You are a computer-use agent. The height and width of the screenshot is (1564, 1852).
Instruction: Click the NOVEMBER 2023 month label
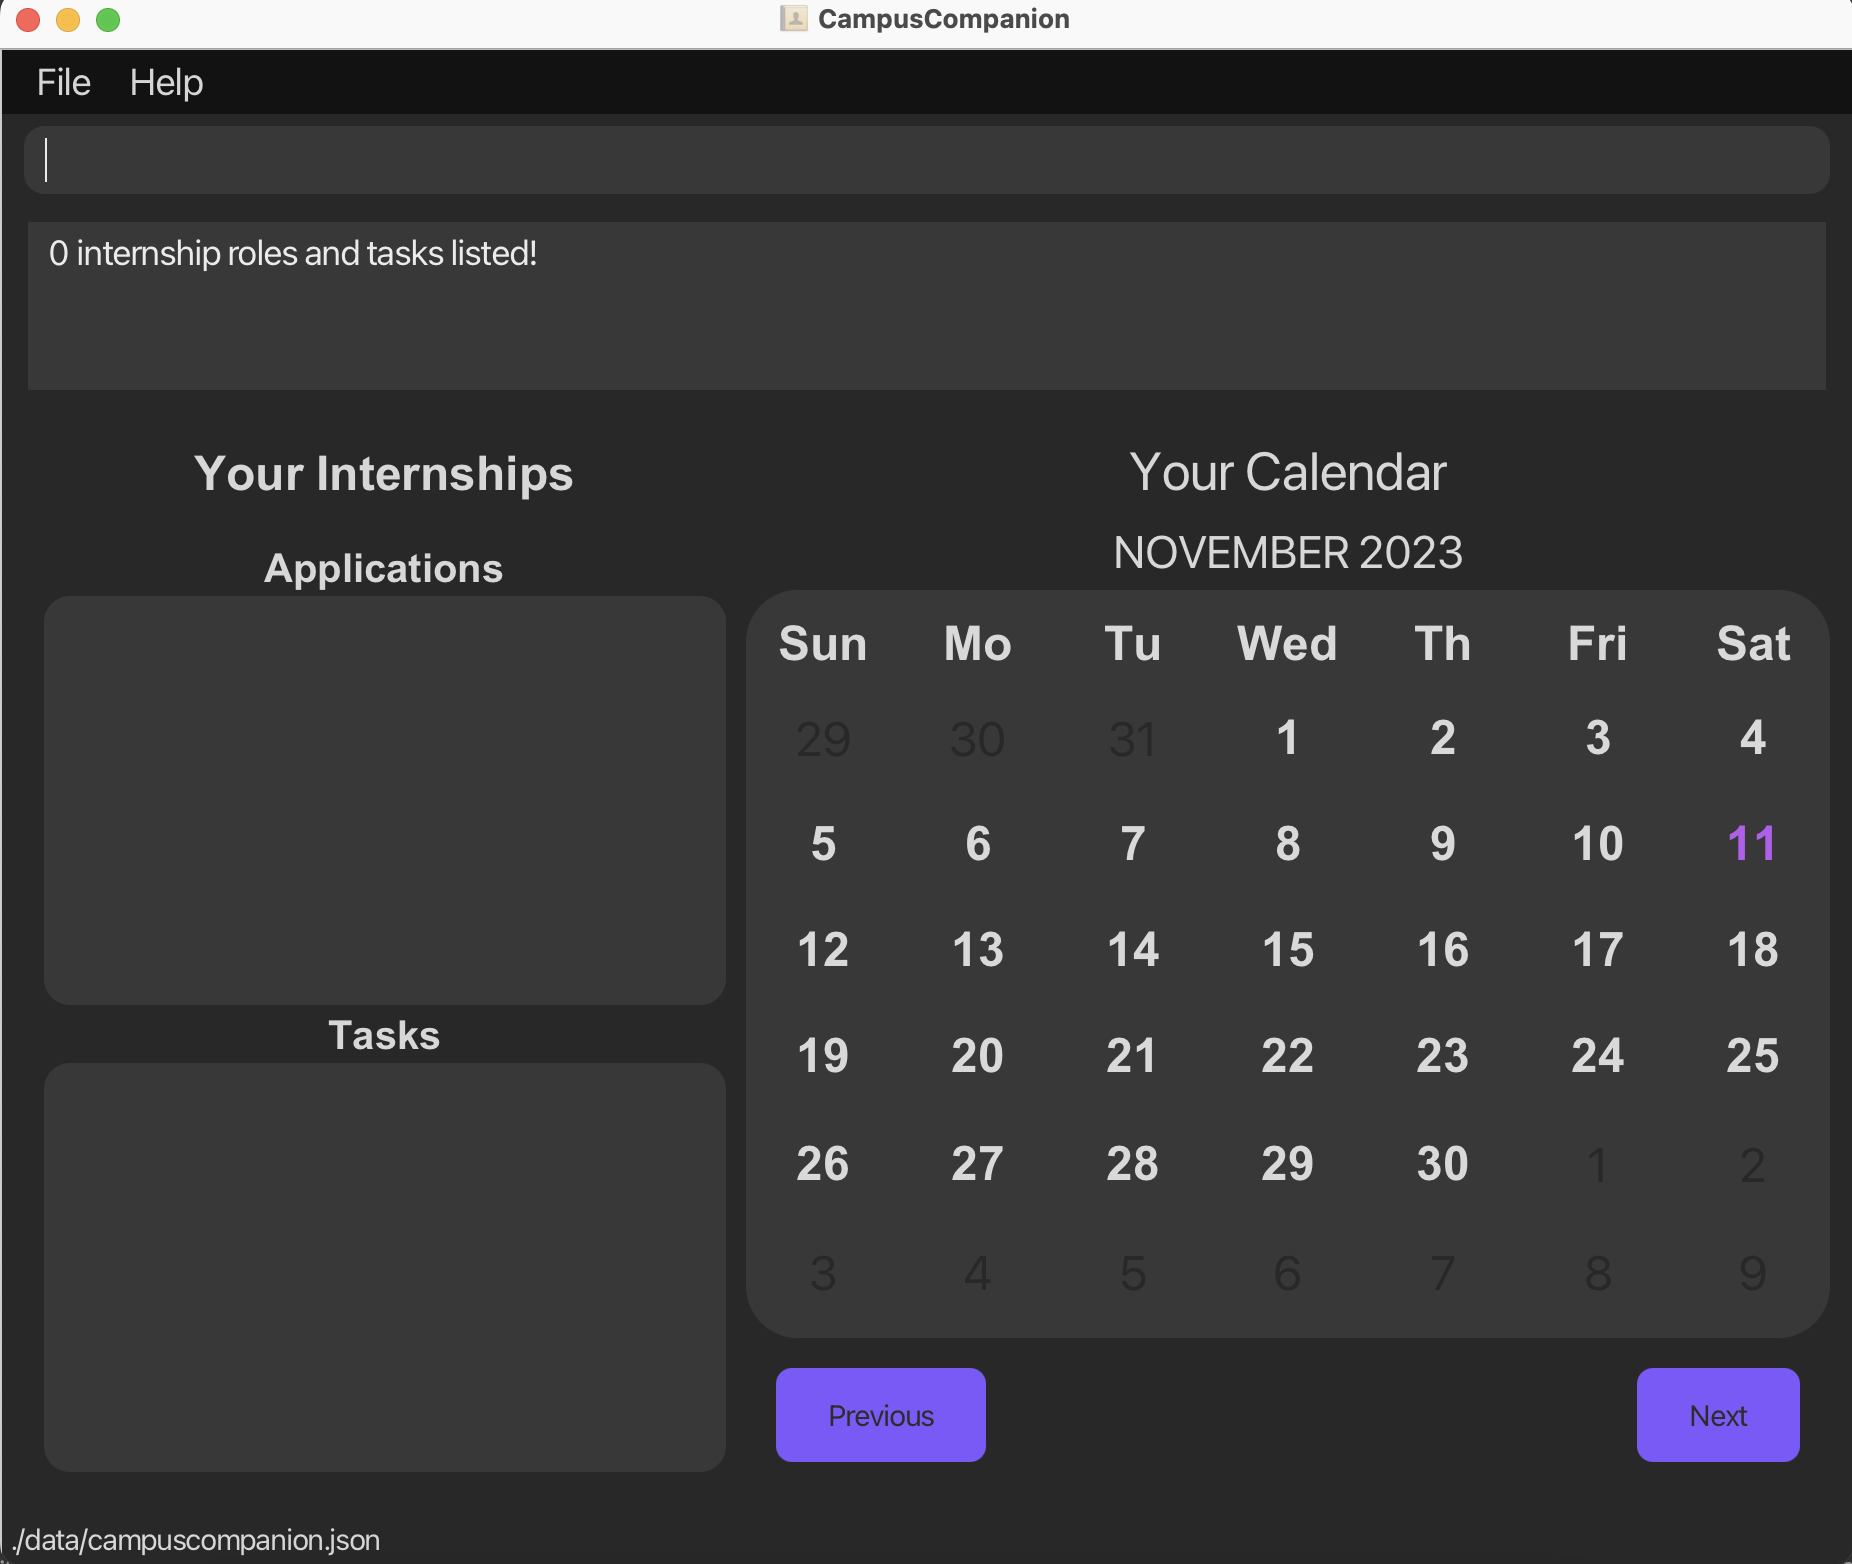[x=1288, y=553]
